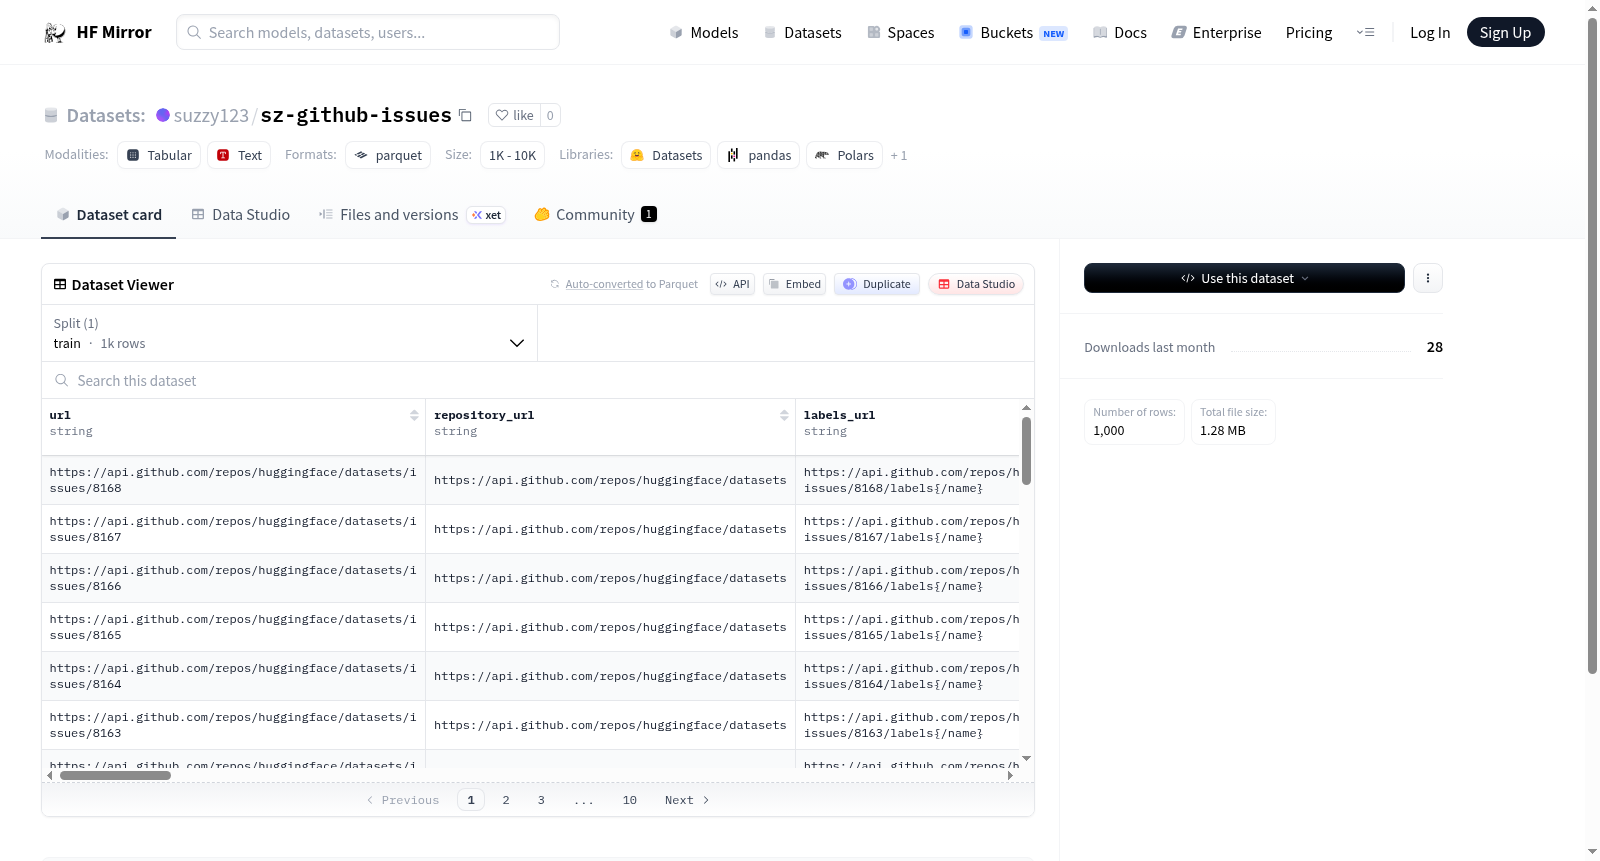This screenshot has width=1600, height=861.
Task: Go to the Pricing page
Action: pyautogui.click(x=1309, y=33)
